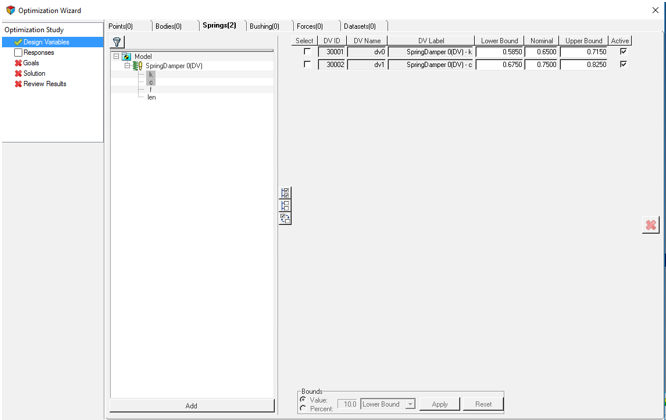Collapse the Model tree node
The width and height of the screenshot is (666, 420).
pyautogui.click(x=116, y=57)
